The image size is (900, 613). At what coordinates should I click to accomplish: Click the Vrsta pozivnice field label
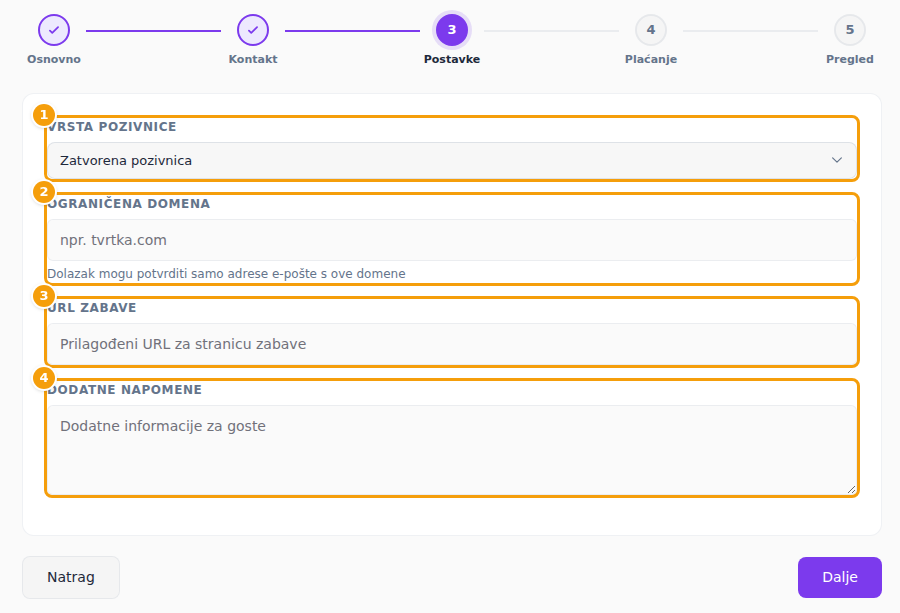tap(112, 127)
